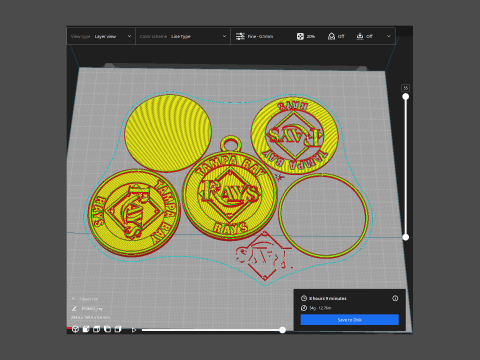480x360 pixels.
Task: Click the build plate adhesion off icon
Action: (360, 36)
